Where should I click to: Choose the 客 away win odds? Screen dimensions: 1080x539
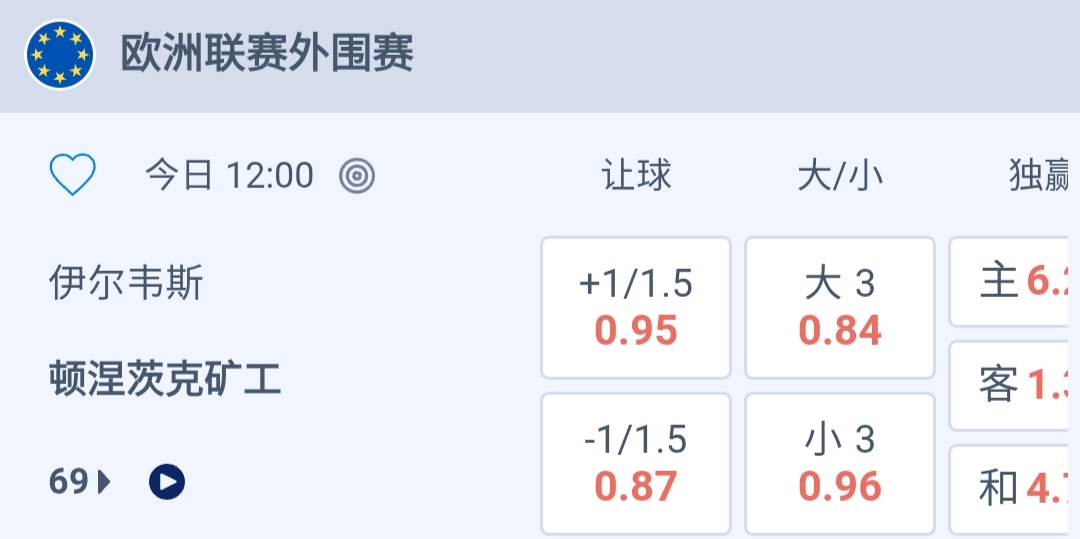point(1015,385)
